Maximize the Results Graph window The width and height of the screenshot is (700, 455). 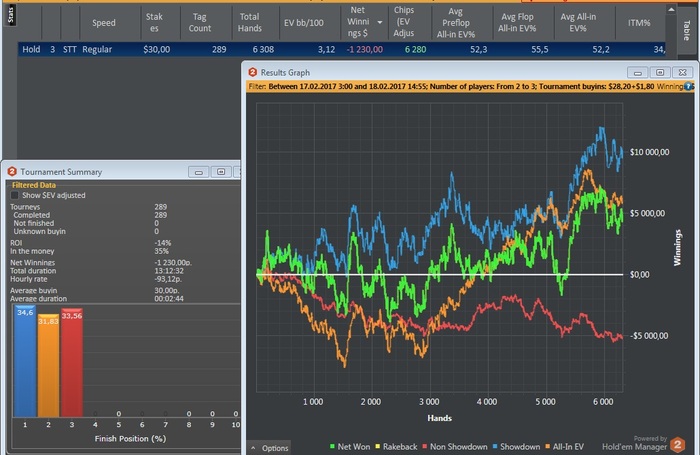tap(660, 72)
